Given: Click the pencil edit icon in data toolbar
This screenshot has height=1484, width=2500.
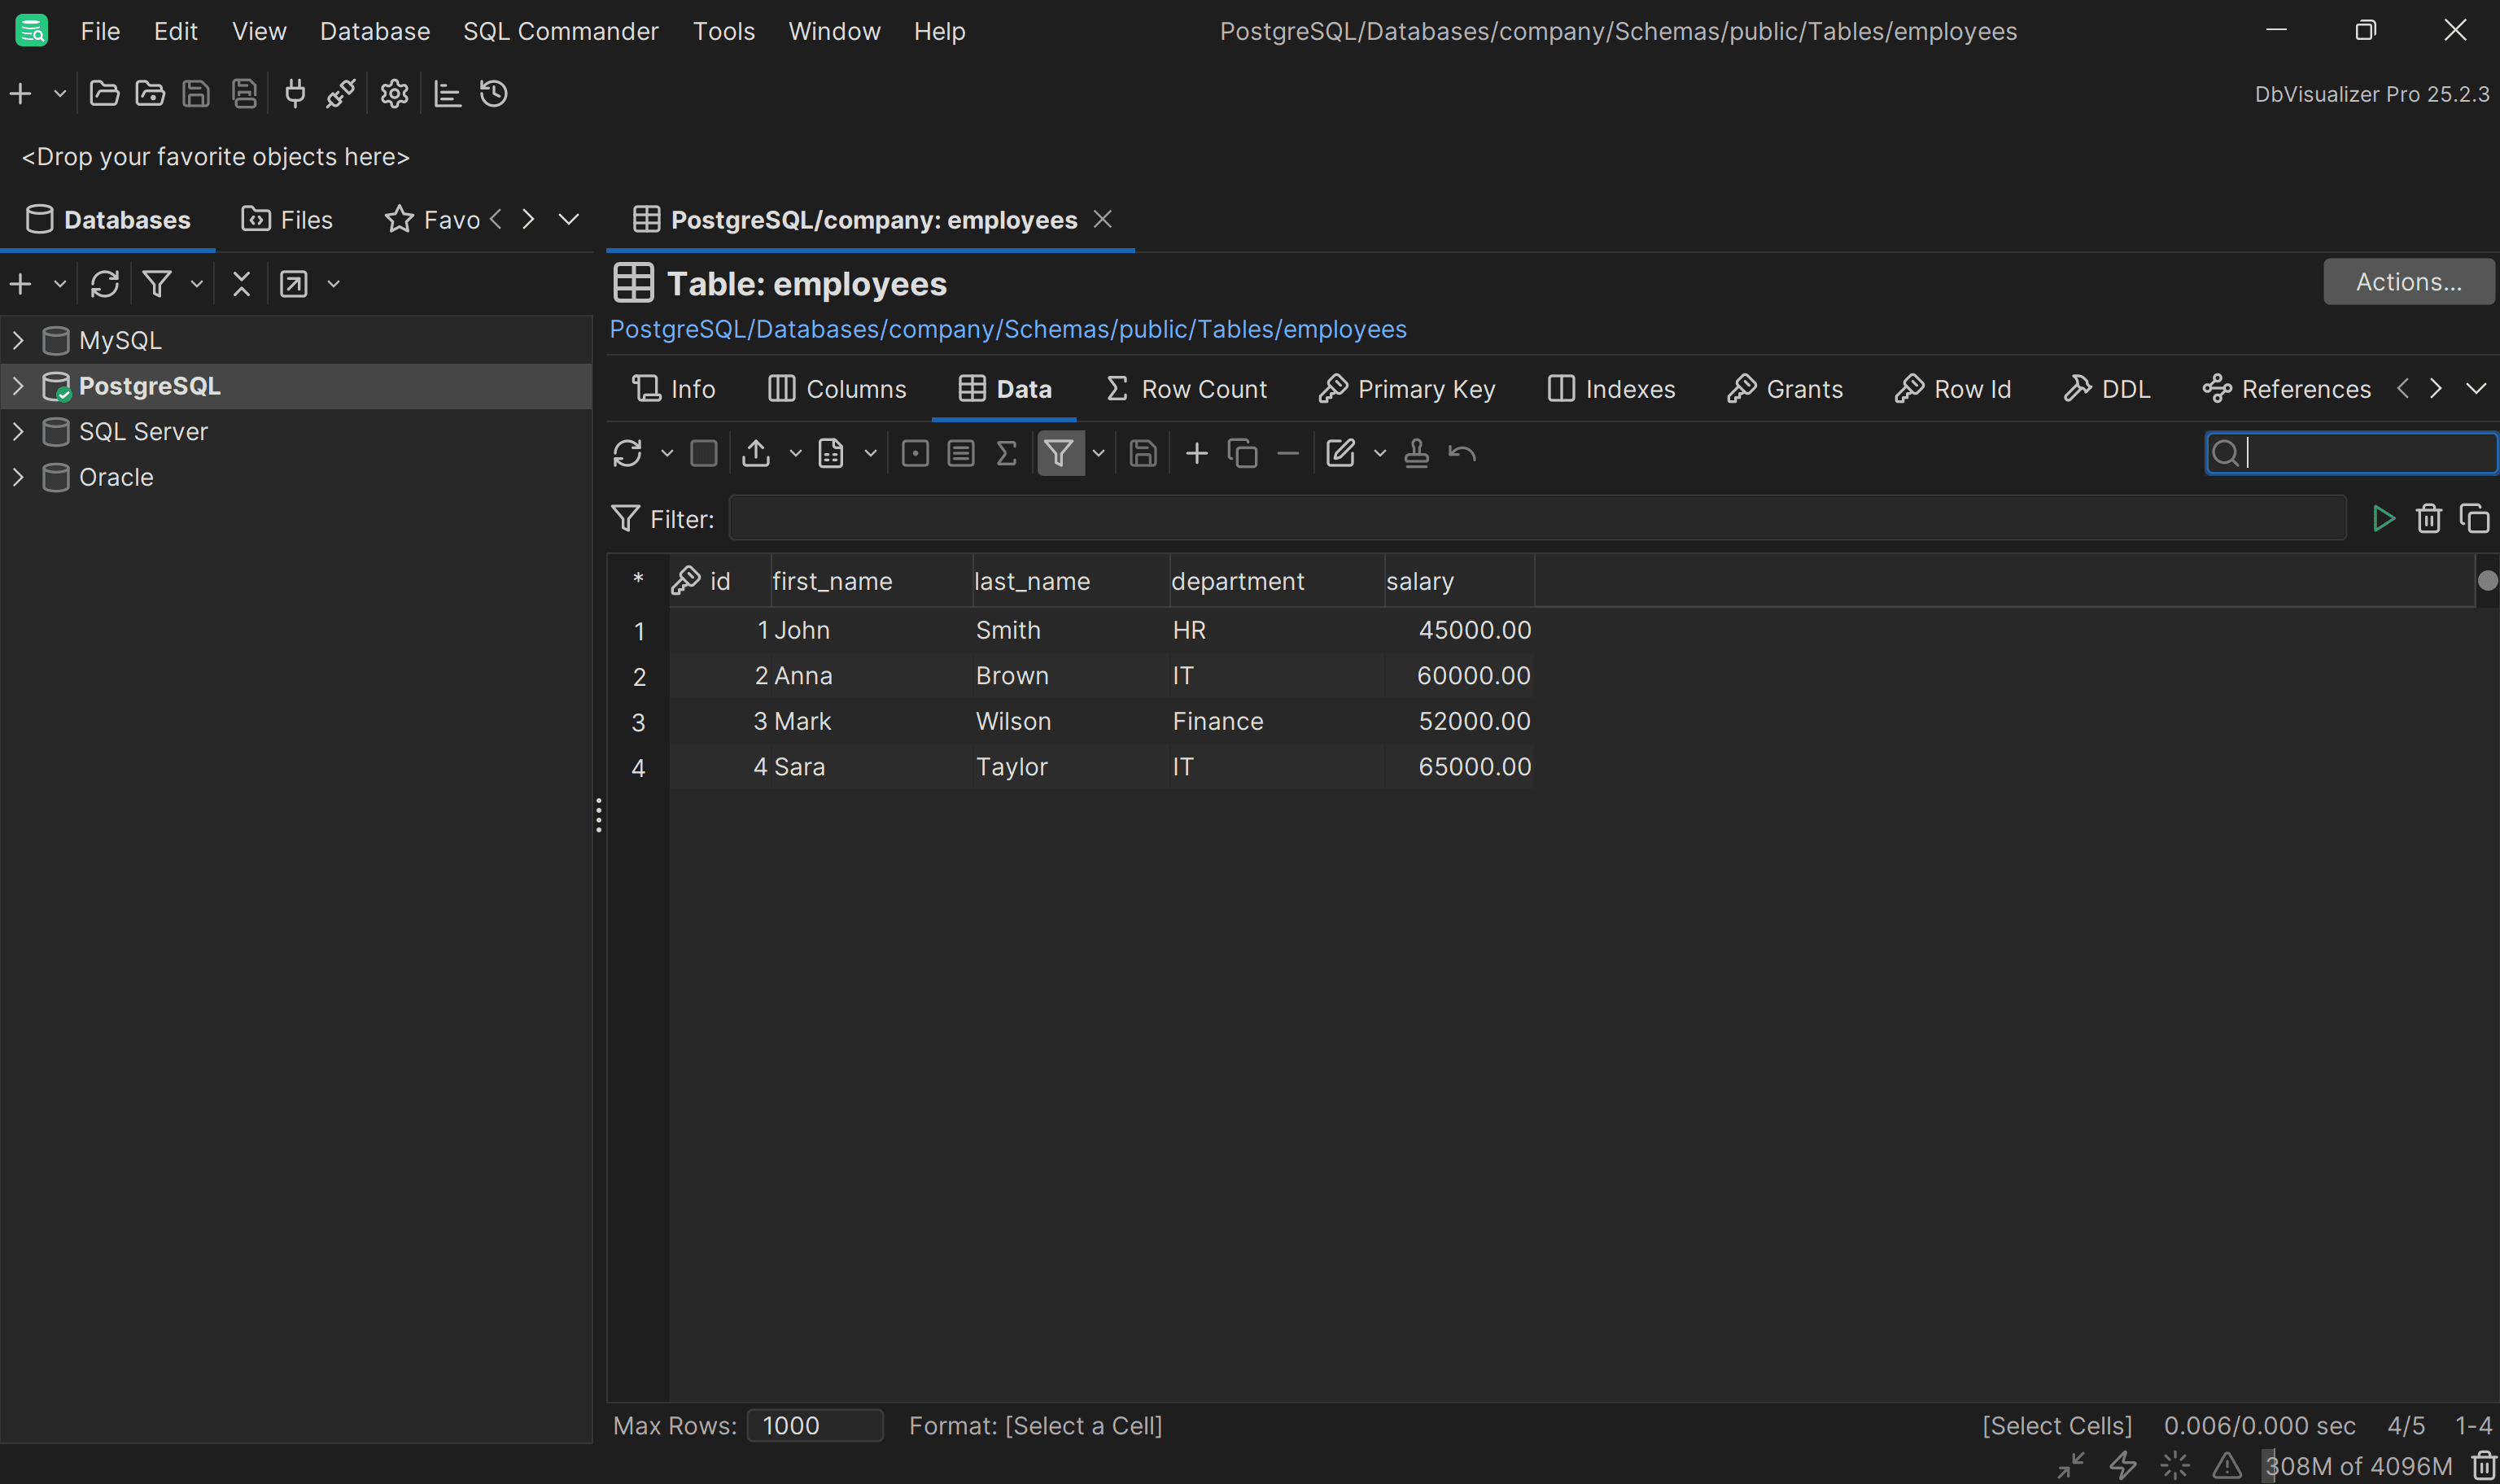Looking at the screenshot, I should coord(1340,454).
